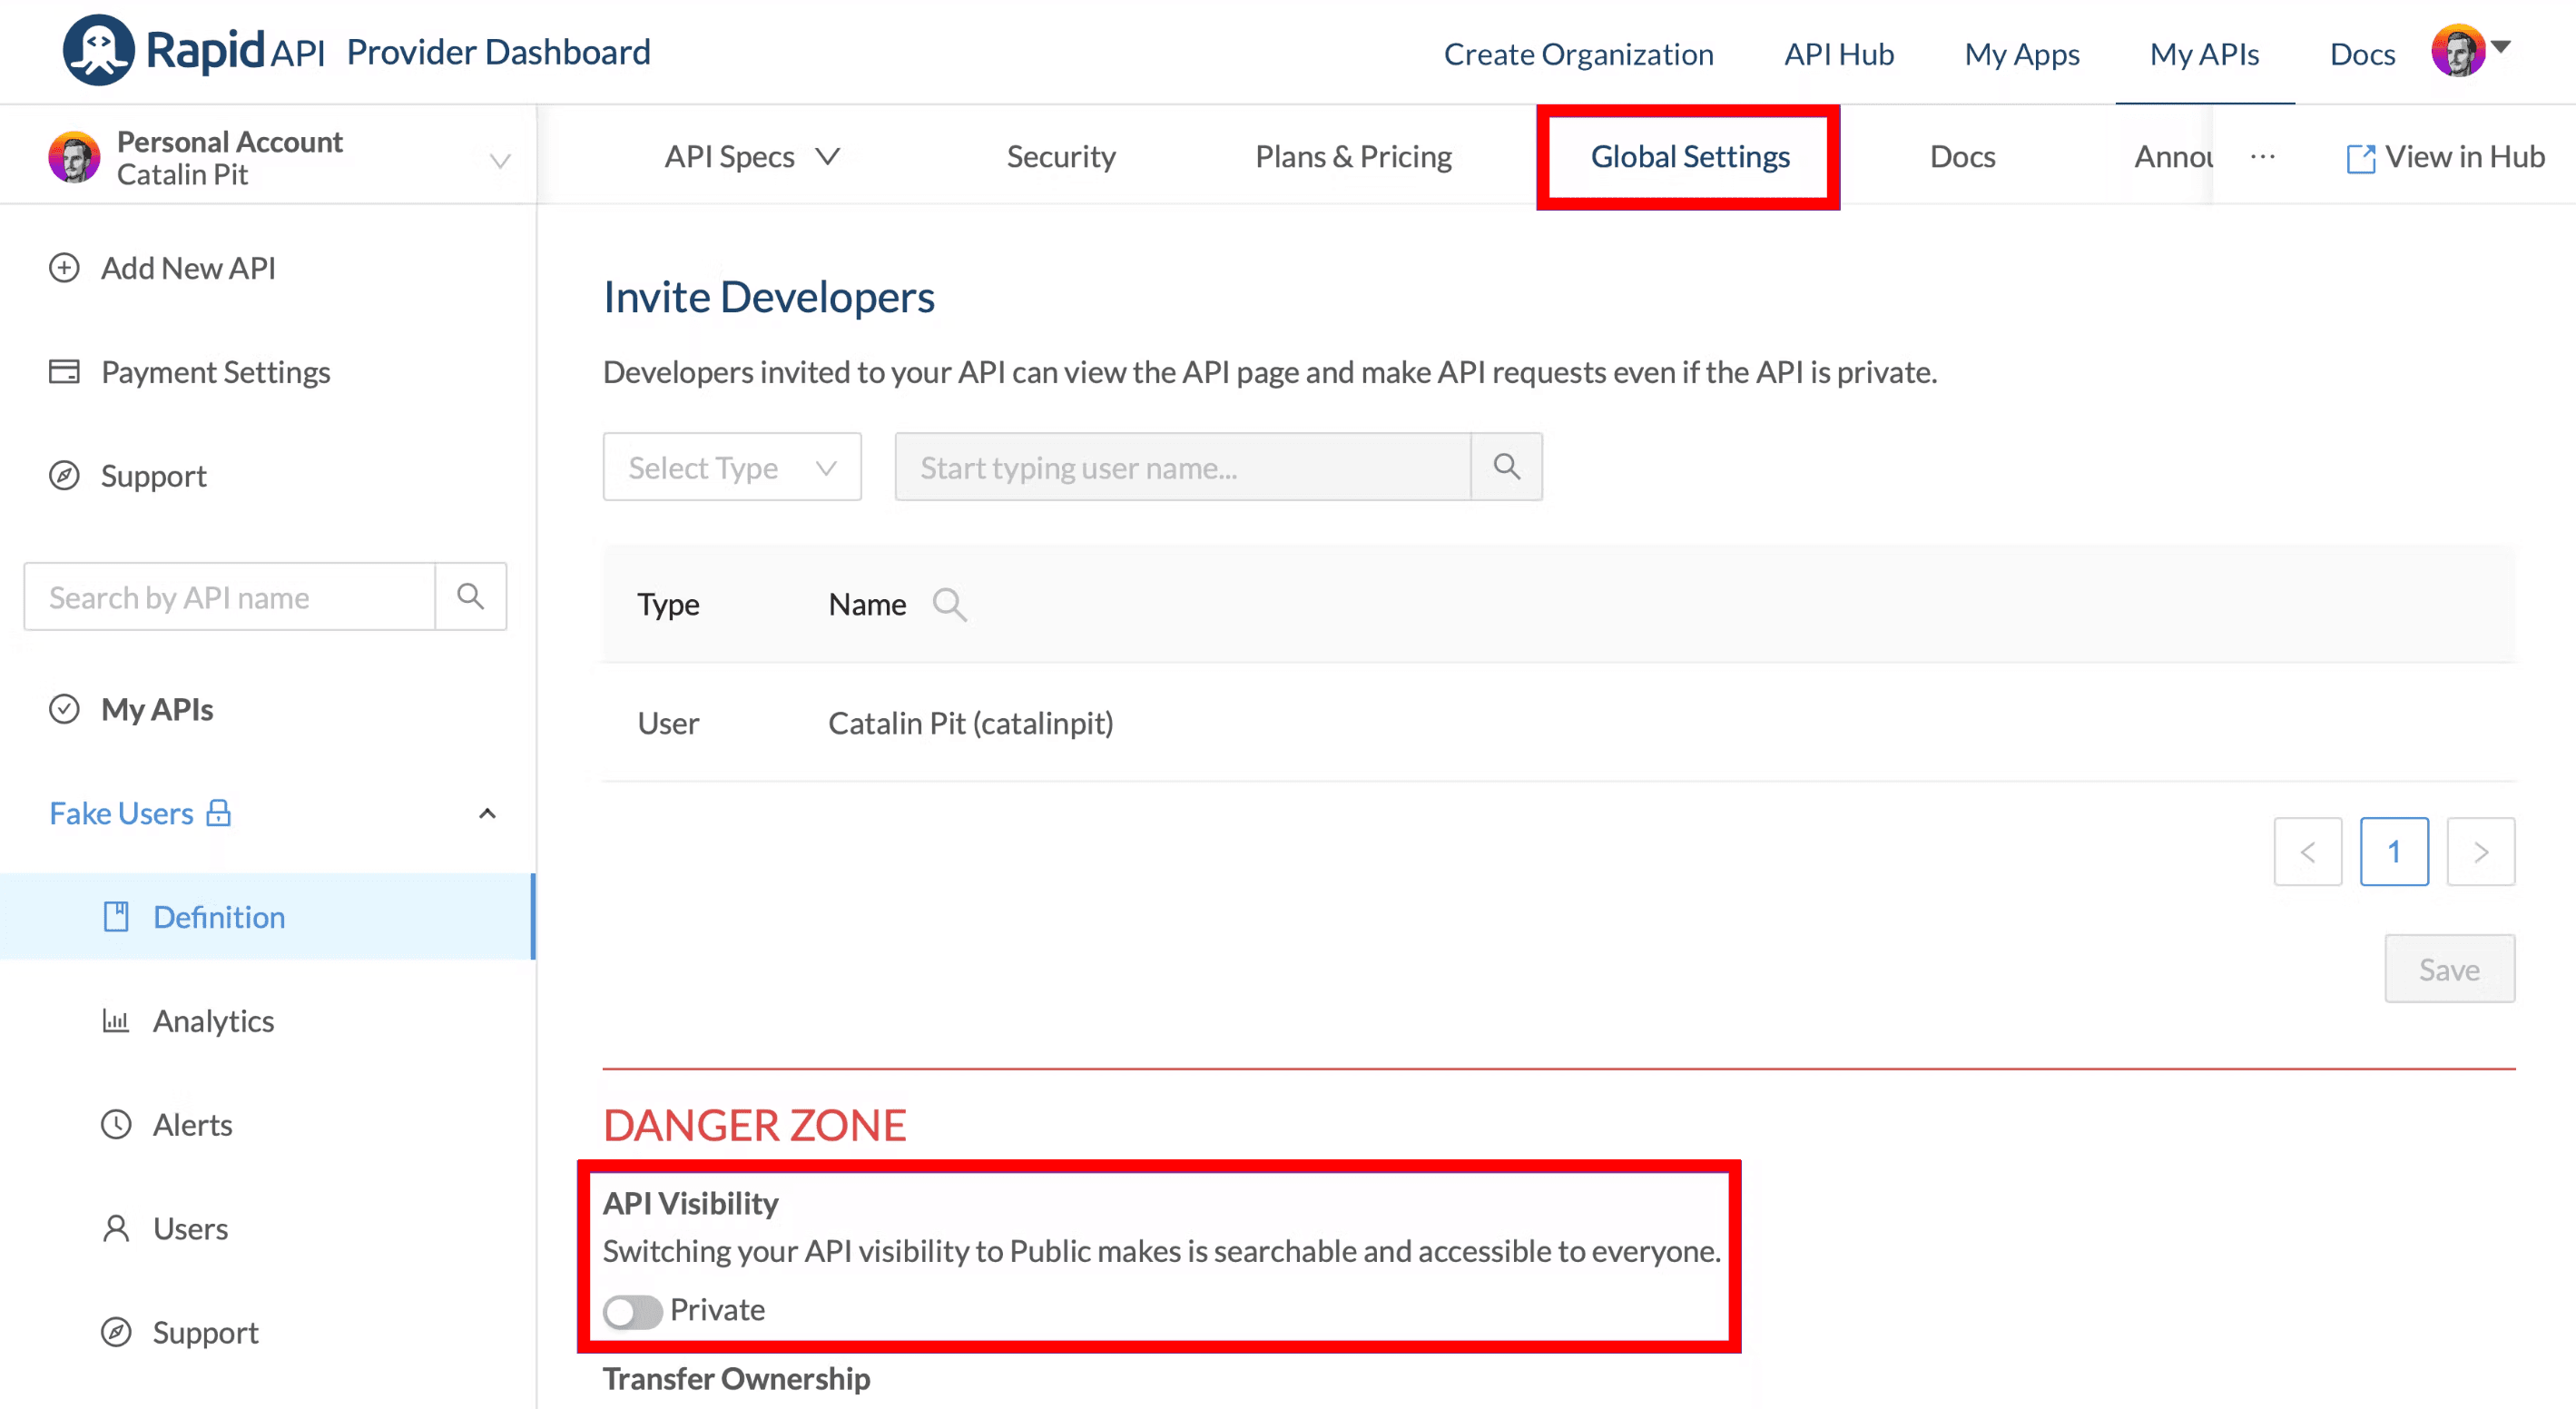The width and height of the screenshot is (2576, 1409).
Task: Click the RapidAPI octopus logo
Action: click(97, 50)
